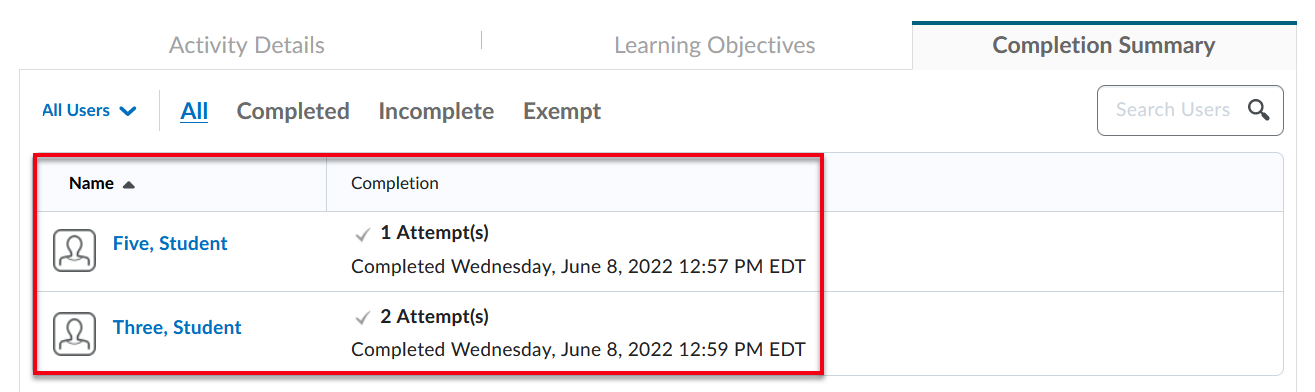Filter list to Incomplete users
Screen dimensions: 1315x392
436,111
